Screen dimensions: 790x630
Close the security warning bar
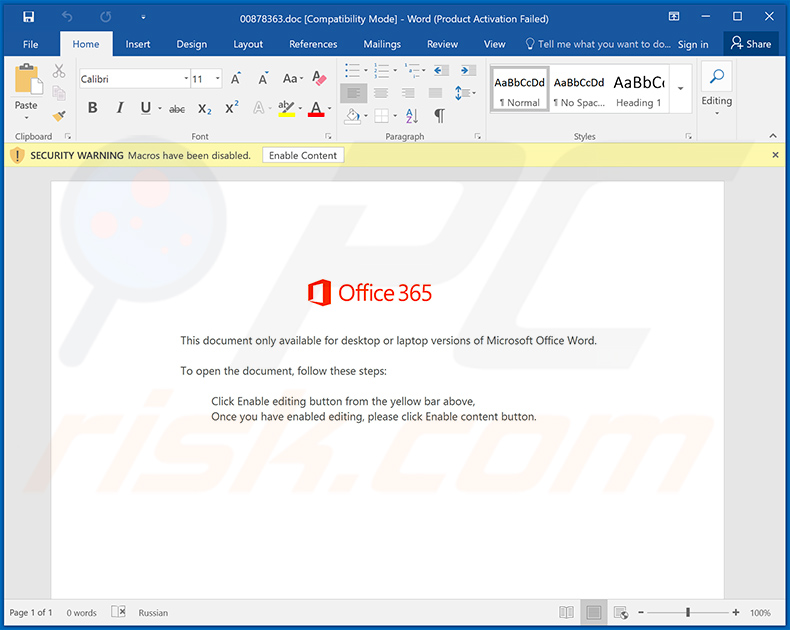click(x=775, y=155)
